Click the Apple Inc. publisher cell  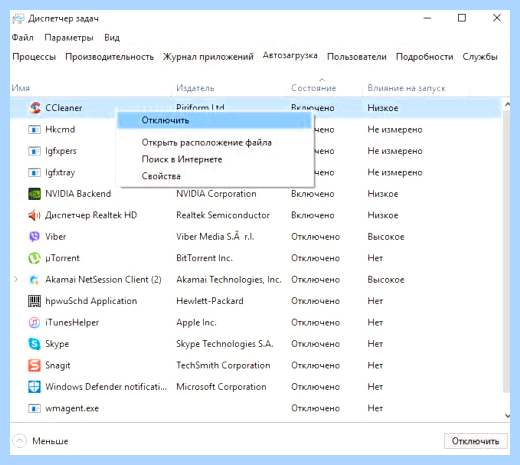tap(196, 323)
